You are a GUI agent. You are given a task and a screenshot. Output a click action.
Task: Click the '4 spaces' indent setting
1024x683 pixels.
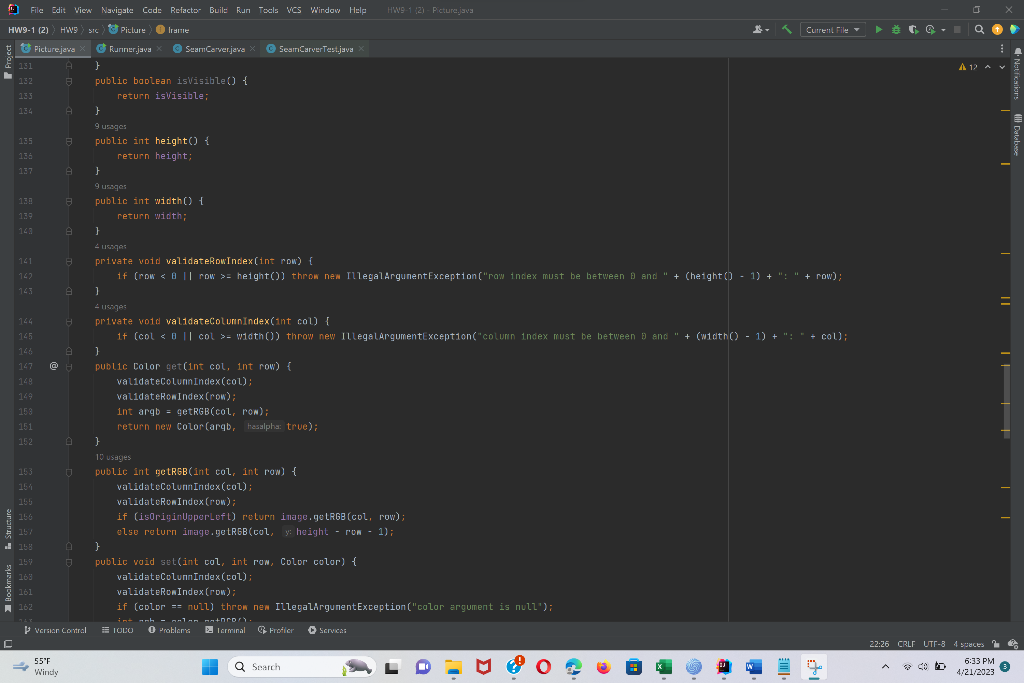968,644
